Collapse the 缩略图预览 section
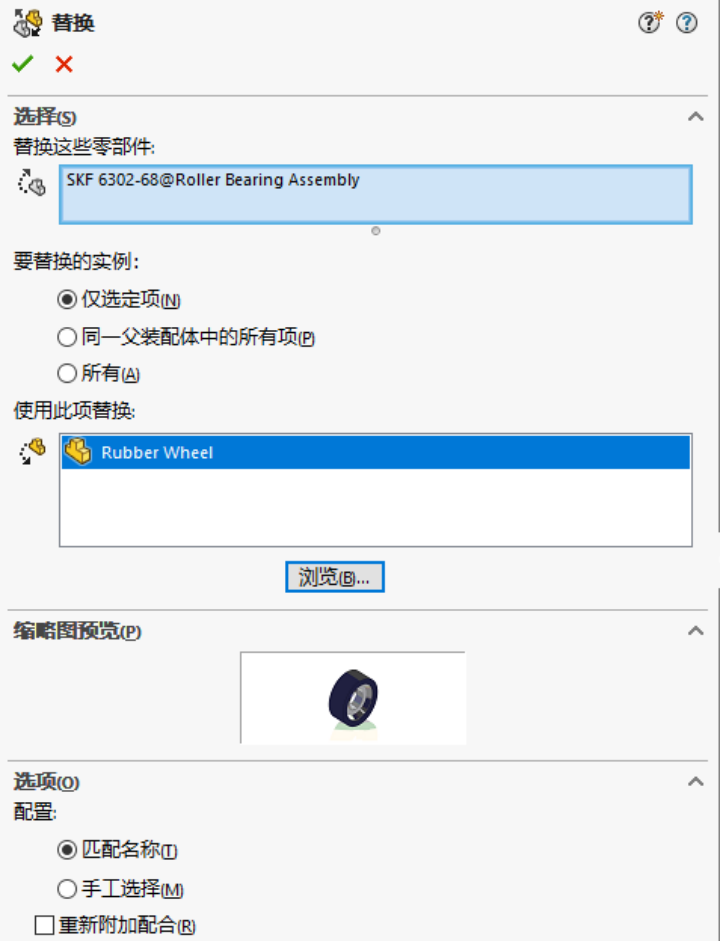This screenshot has height=941, width=720. (x=695, y=630)
